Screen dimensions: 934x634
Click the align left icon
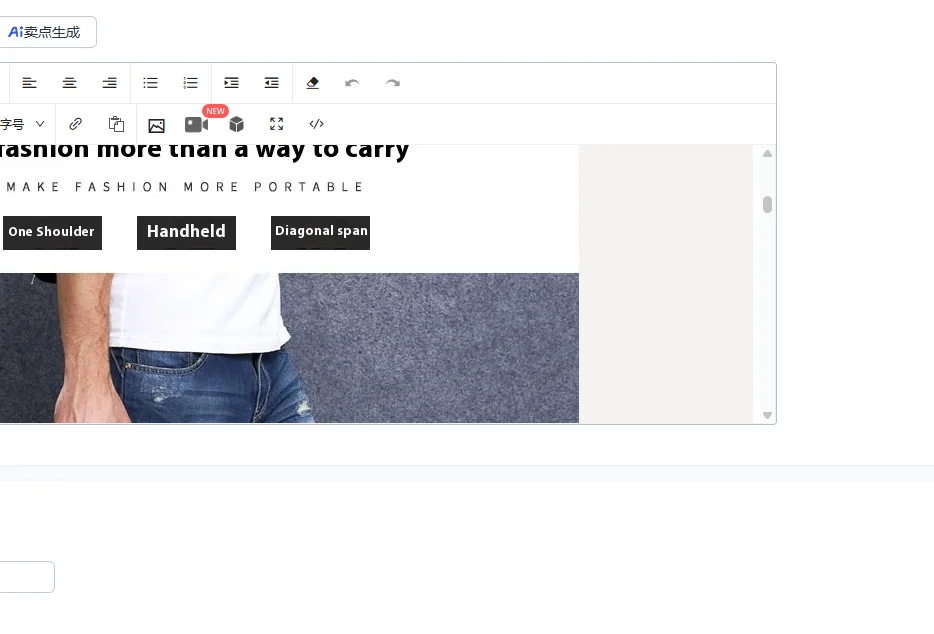coord(30,83)
